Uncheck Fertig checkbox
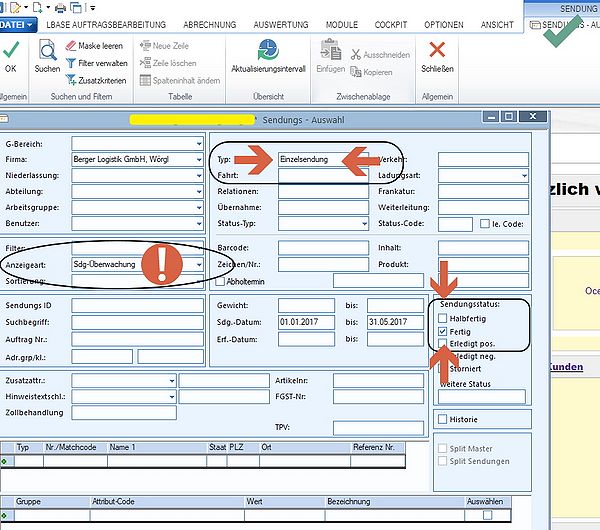 point(443,331)
